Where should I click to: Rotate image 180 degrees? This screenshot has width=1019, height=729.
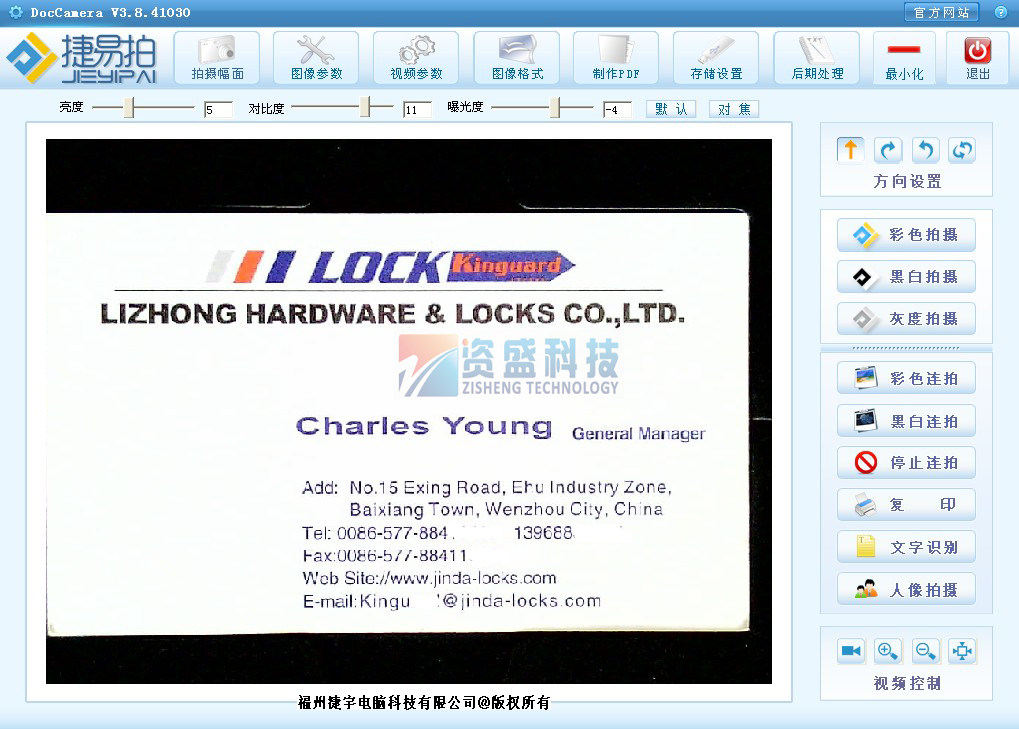click(x=962, y=150)
